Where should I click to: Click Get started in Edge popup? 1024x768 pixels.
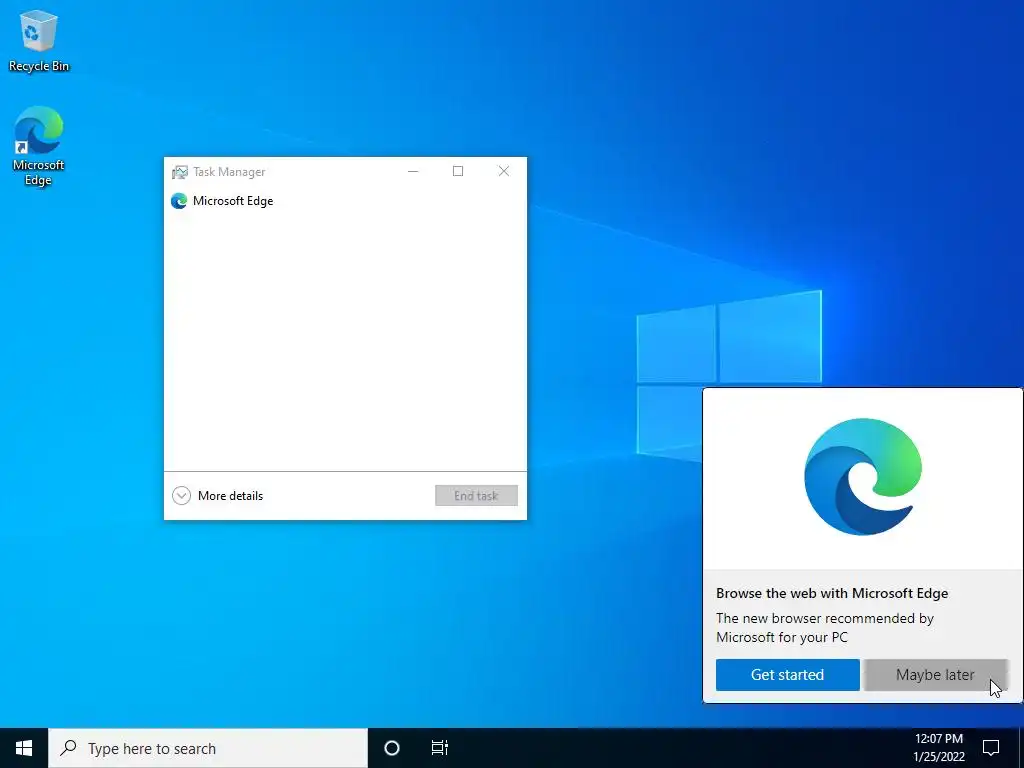pos(788,675)
